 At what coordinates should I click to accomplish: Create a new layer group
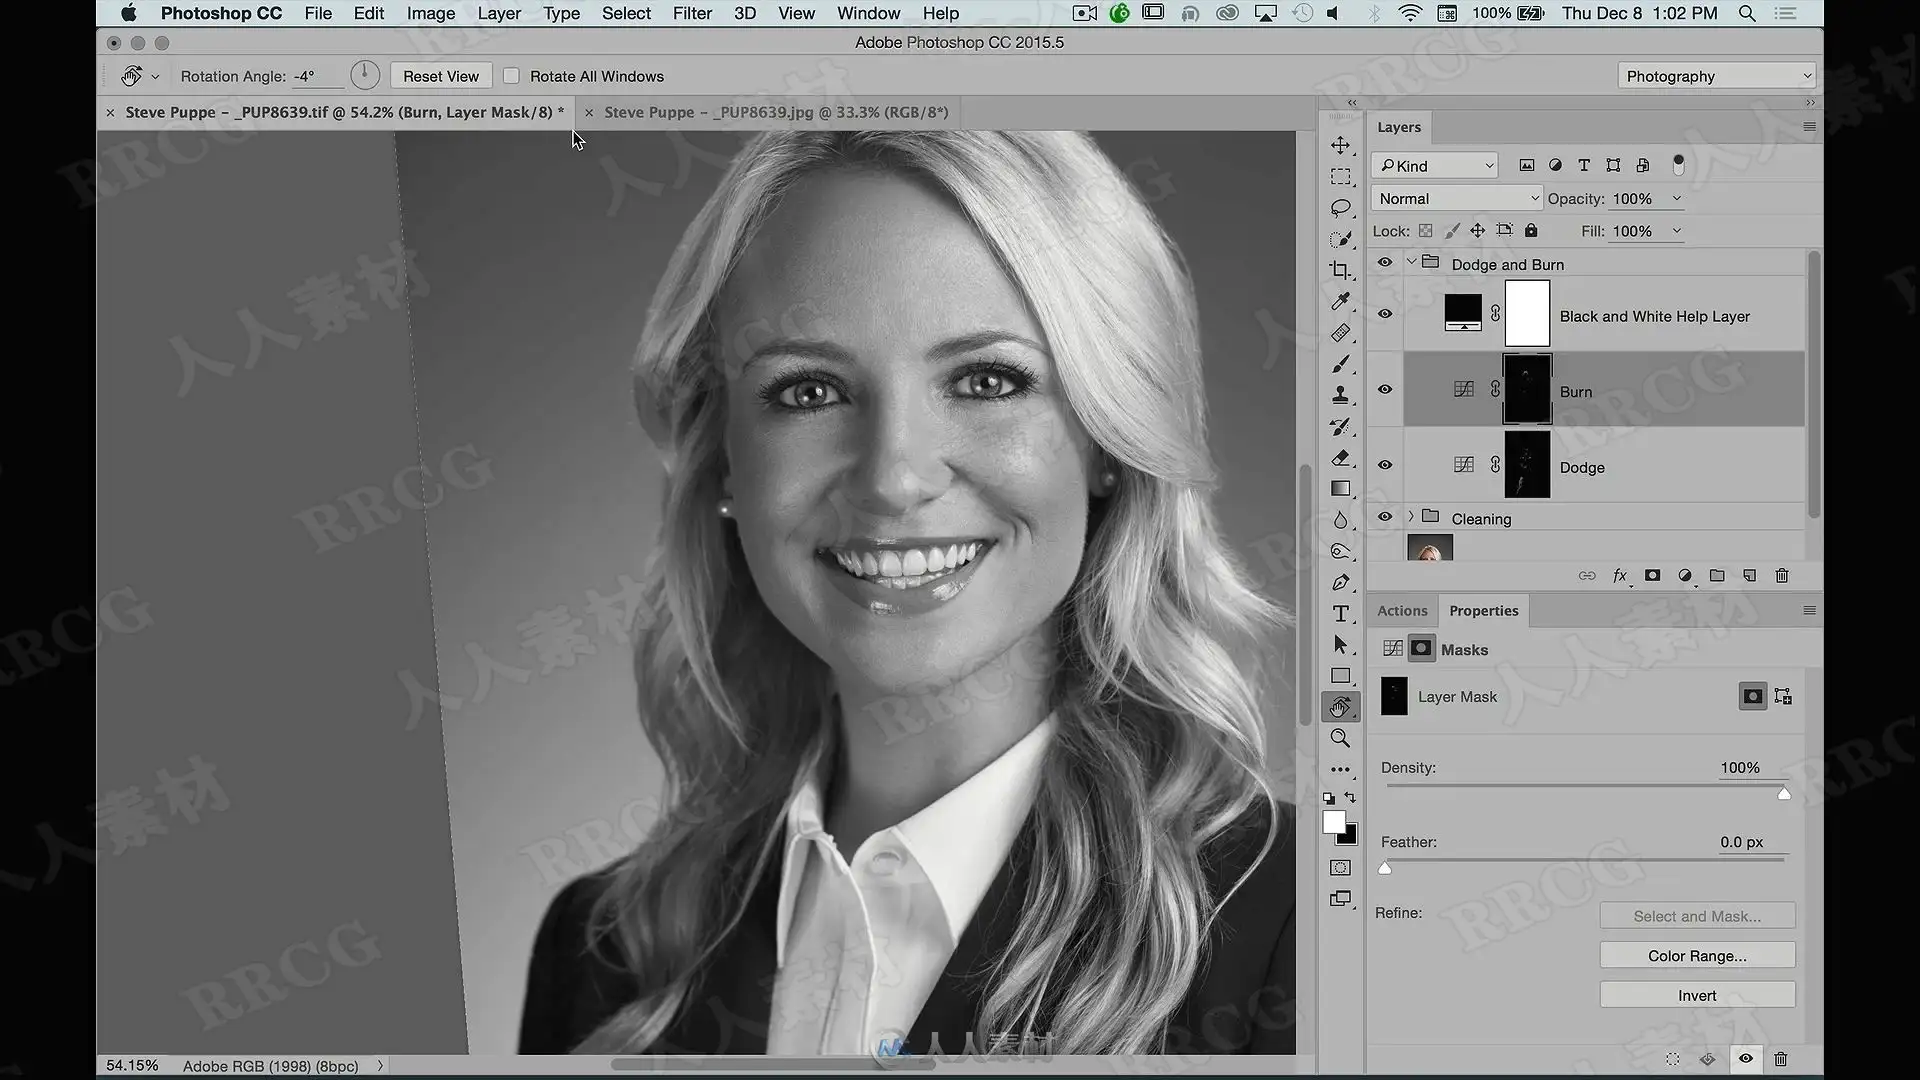click(x=1717, y=575)
